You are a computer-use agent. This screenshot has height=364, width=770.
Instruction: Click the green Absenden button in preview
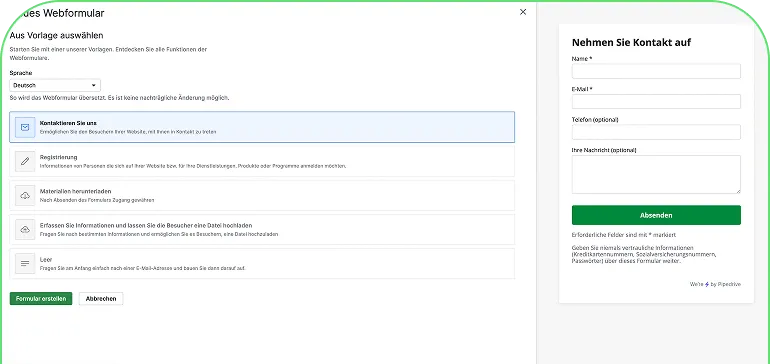click(656, 215)
